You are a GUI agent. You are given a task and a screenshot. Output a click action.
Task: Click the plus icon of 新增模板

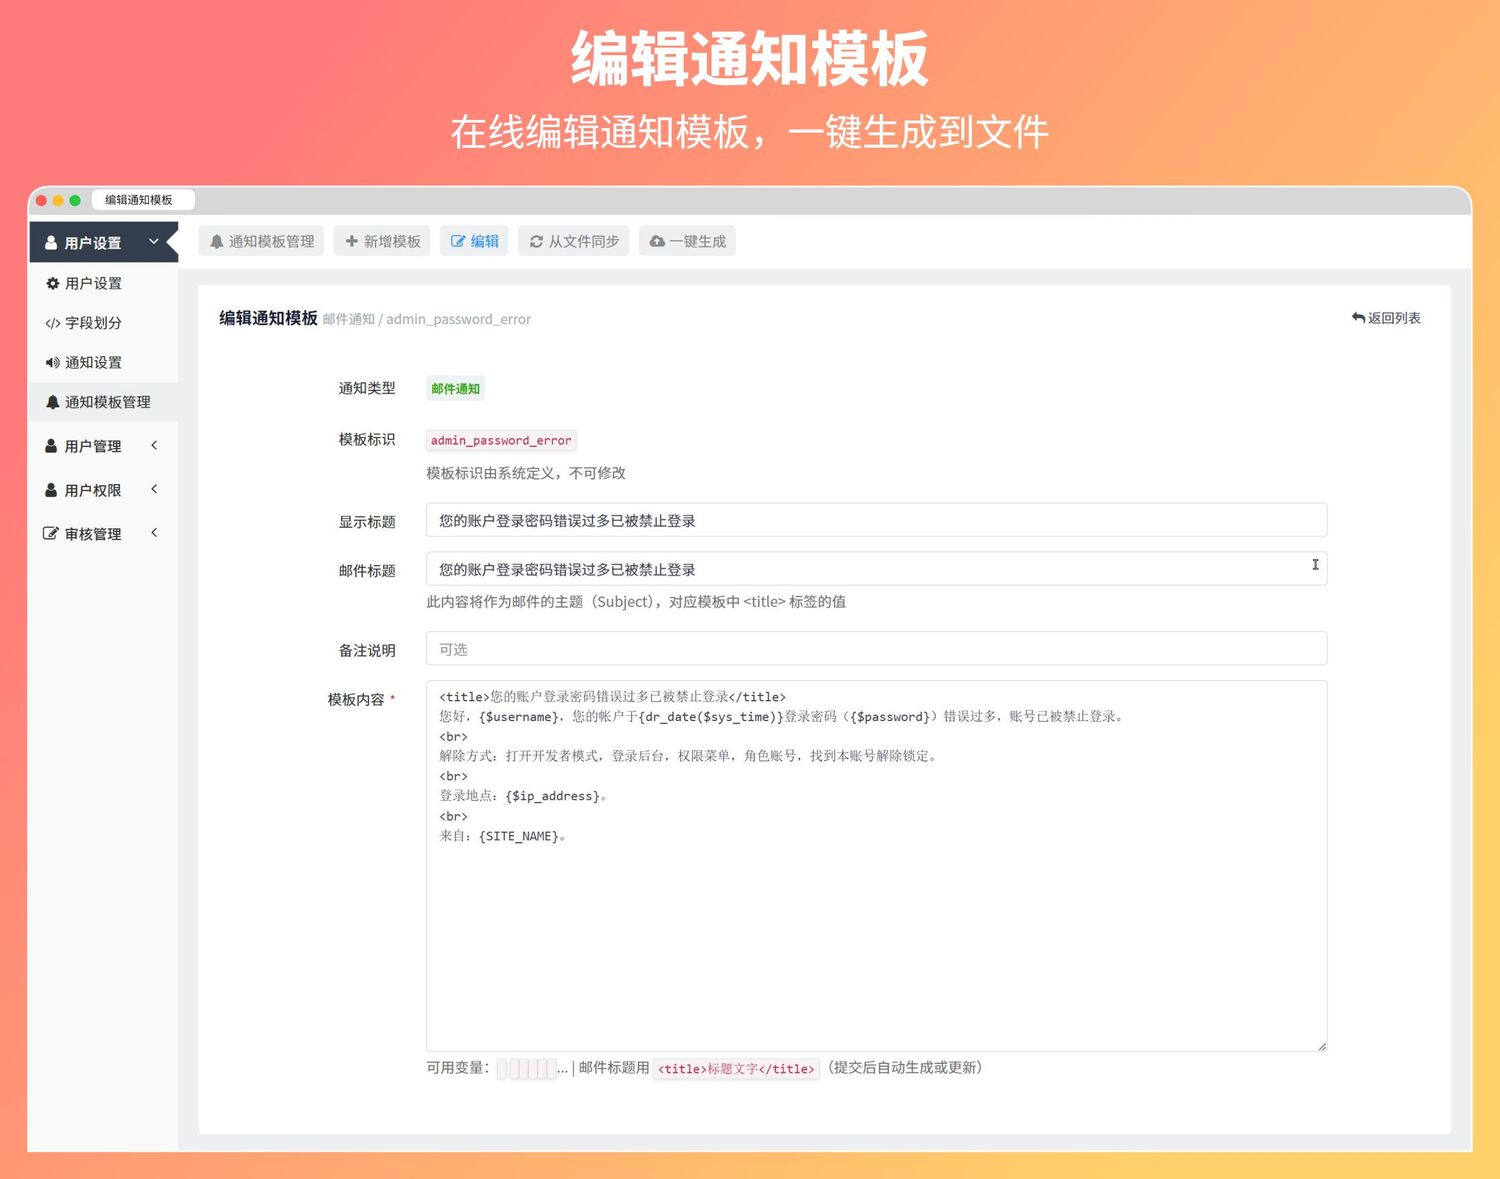(351, 241)
